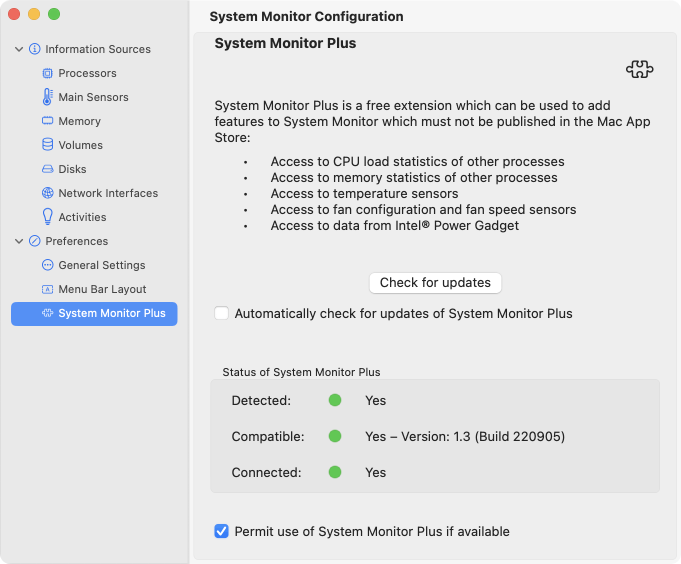Enable automatic update checks checkbox
Screen dimensions: 681x564
click(x=221, y=313)
